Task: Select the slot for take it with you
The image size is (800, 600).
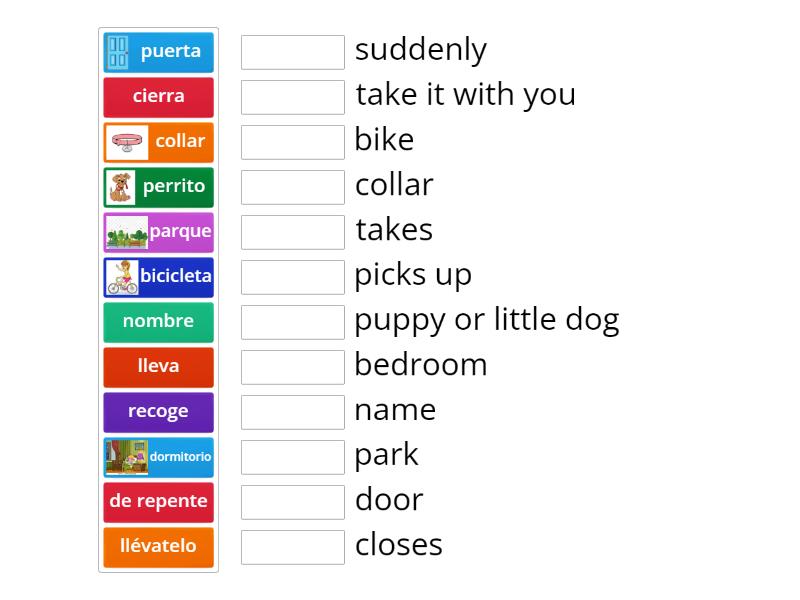Action: pyautogui.click(x=292, y=97)
